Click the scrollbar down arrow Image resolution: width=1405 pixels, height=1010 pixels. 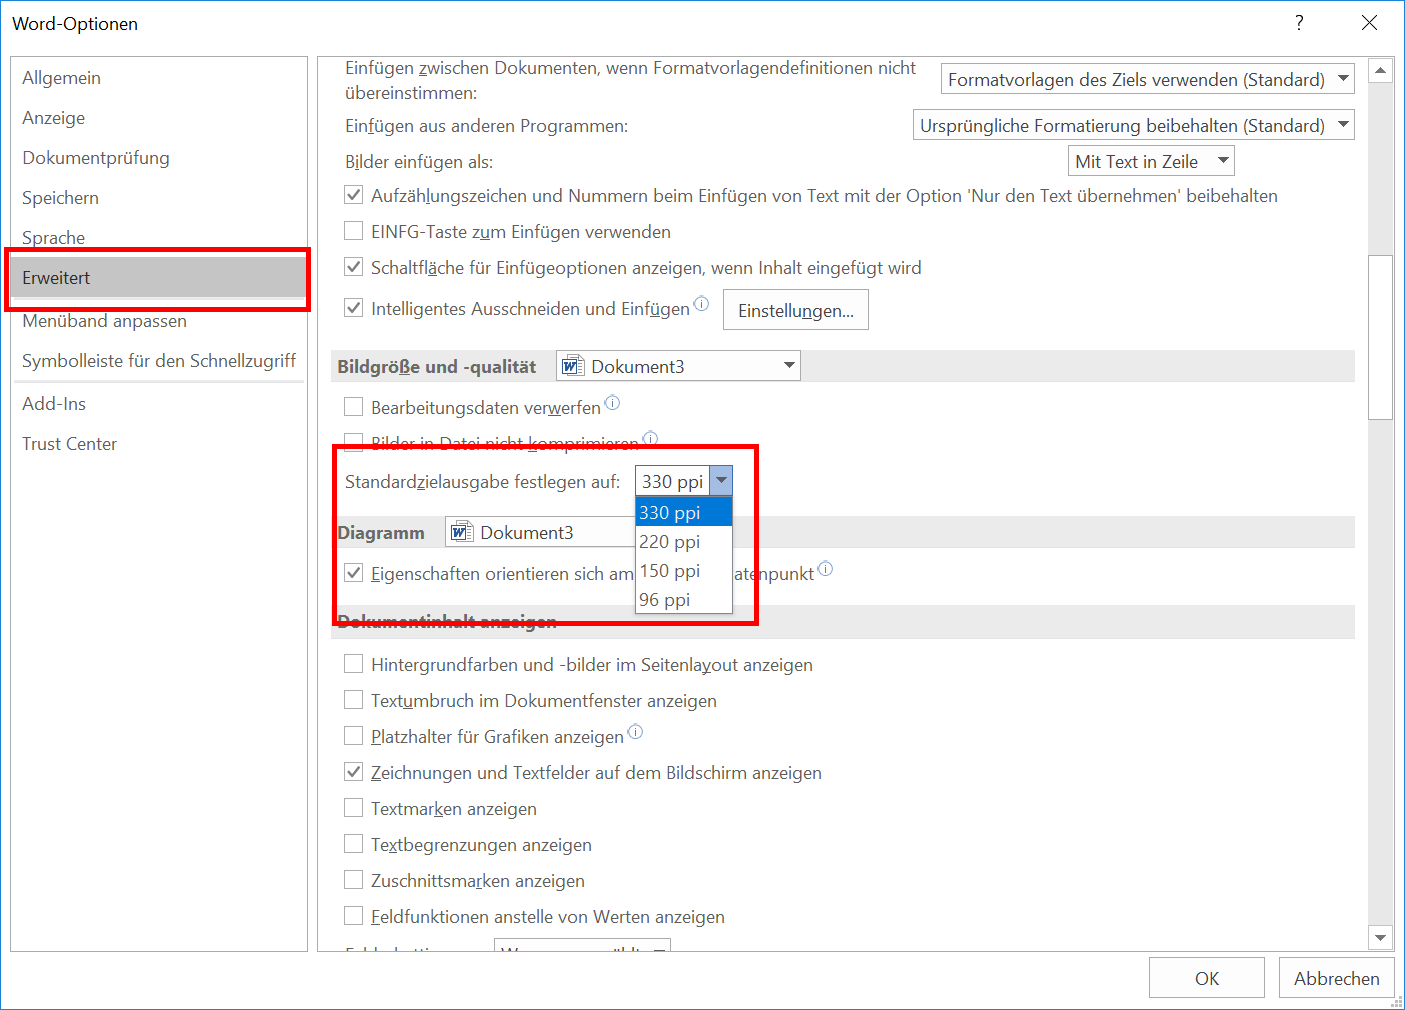click(1381, 938)
